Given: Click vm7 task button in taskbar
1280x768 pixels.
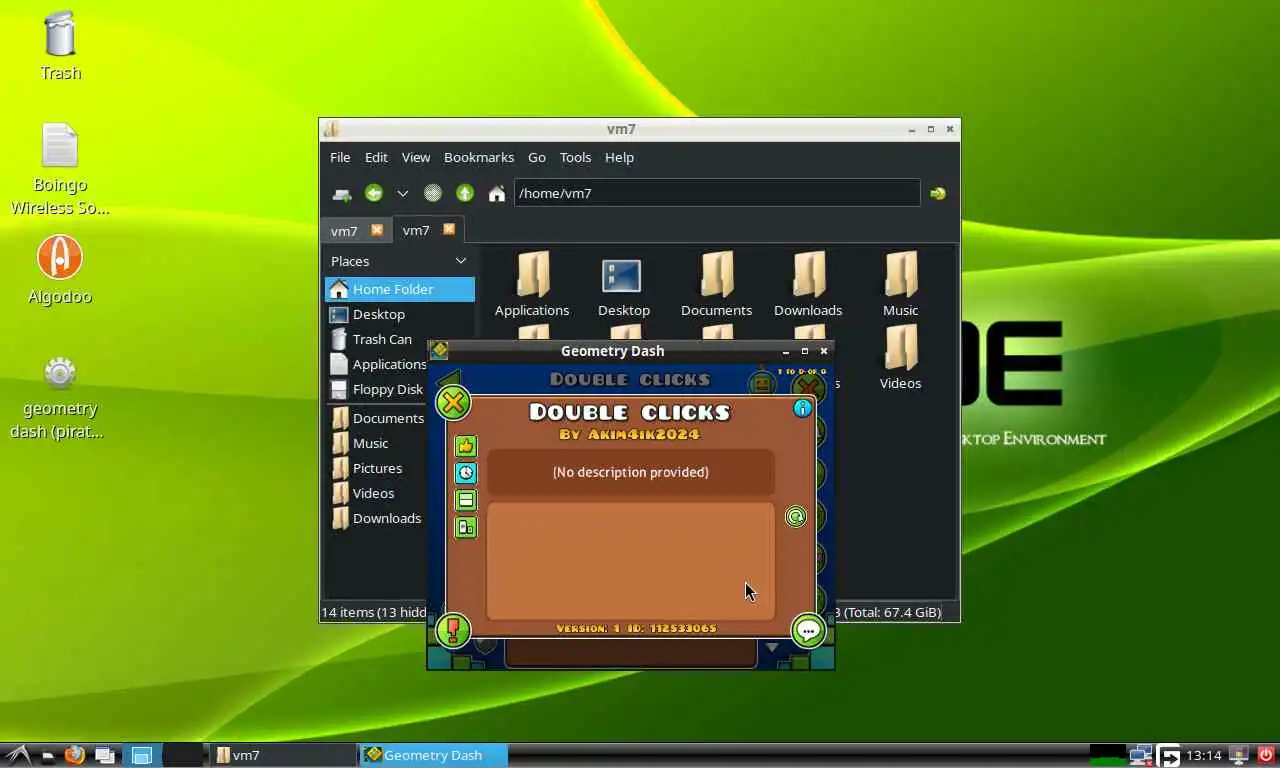Looking at the screenshot, I should 284,755.
